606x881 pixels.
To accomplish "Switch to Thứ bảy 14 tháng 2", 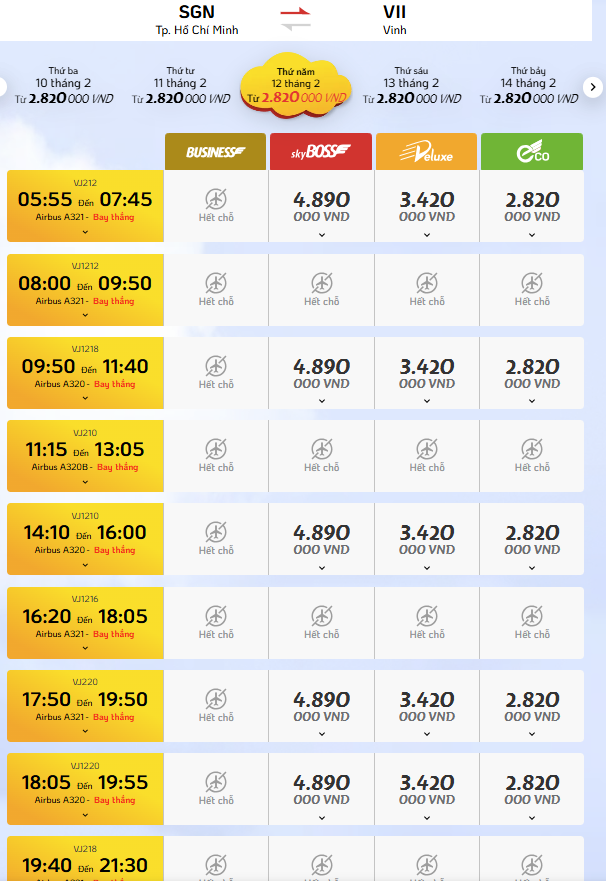I will click(528, 85).
